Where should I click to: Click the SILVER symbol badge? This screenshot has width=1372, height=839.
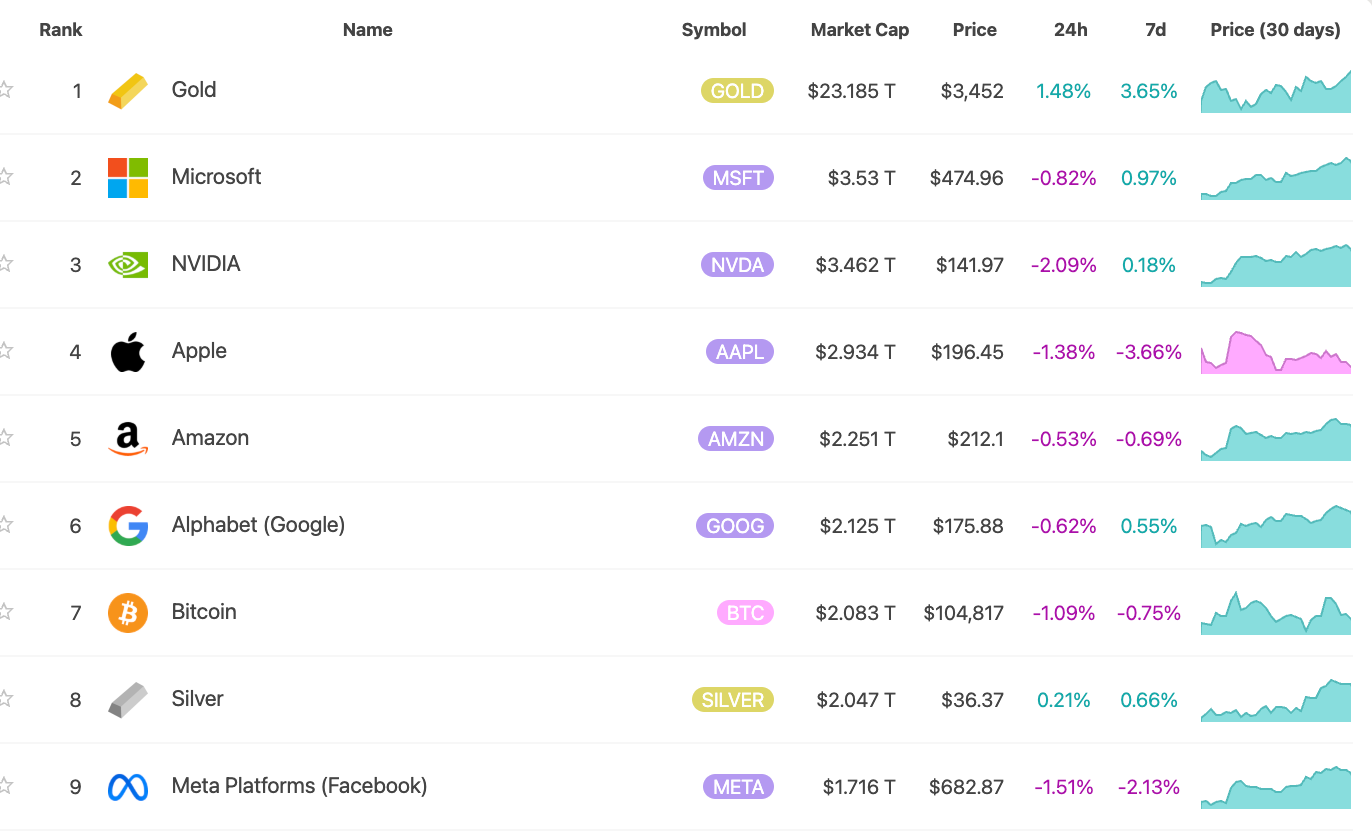click(x=733, y=700)
